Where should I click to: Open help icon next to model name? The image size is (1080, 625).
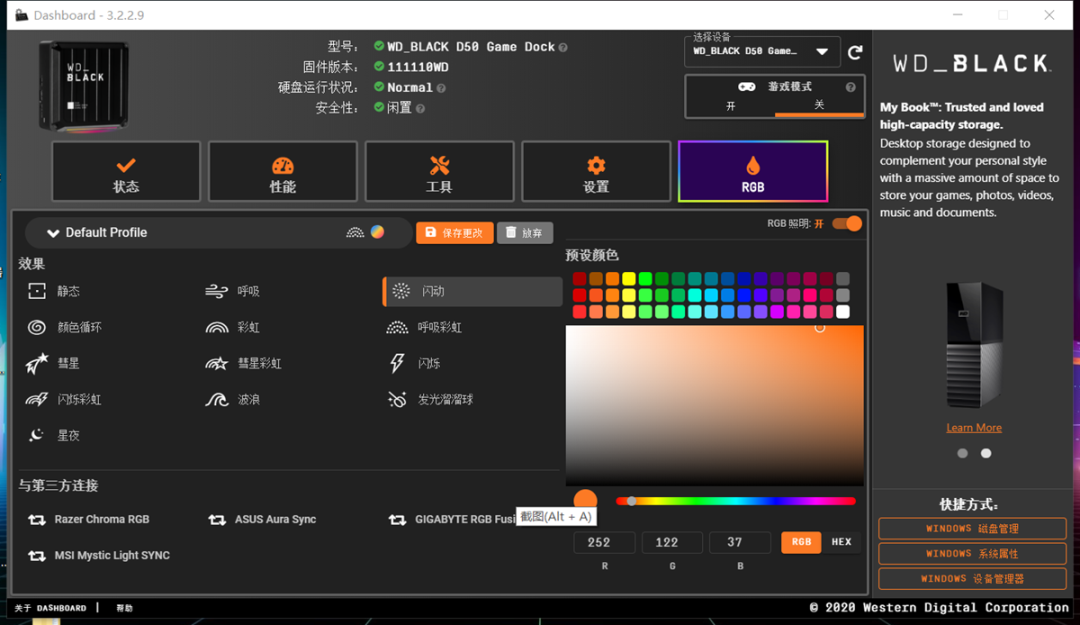click(x=563, y=48)
